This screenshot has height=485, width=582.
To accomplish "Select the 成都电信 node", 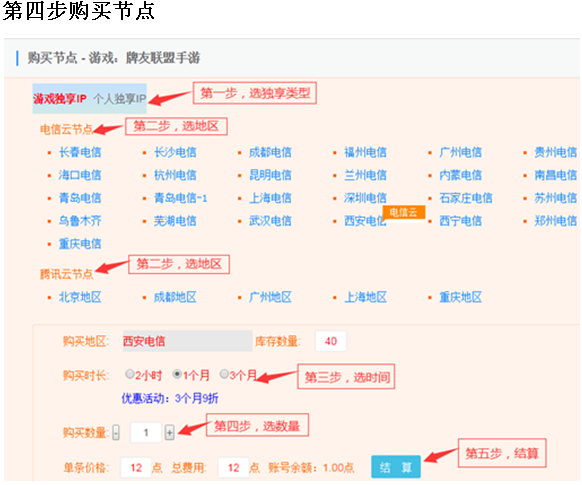I will [270, 152].
